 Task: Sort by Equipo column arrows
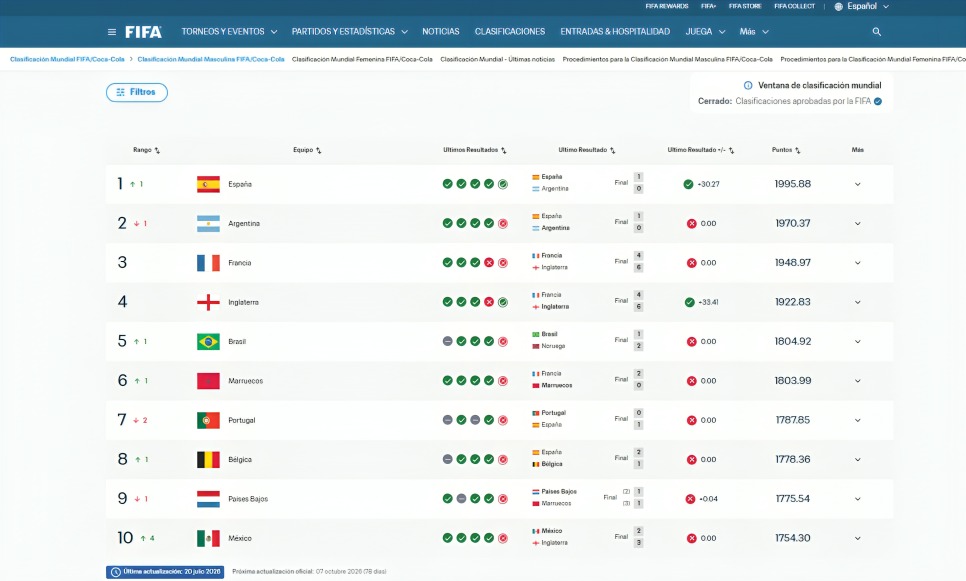[319, 150]
